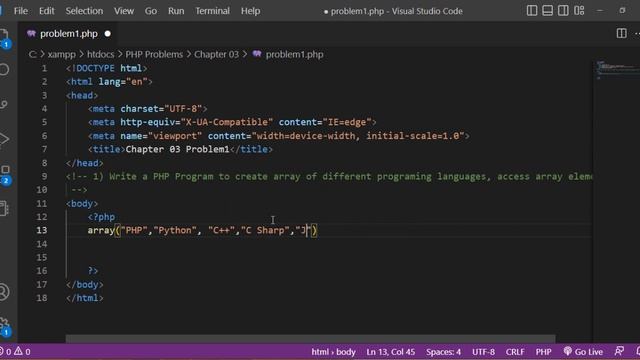Image resolution: width=640 pixels, height=360 pixels.
Task: Open the Edit menu
Action: coord(47,11)
